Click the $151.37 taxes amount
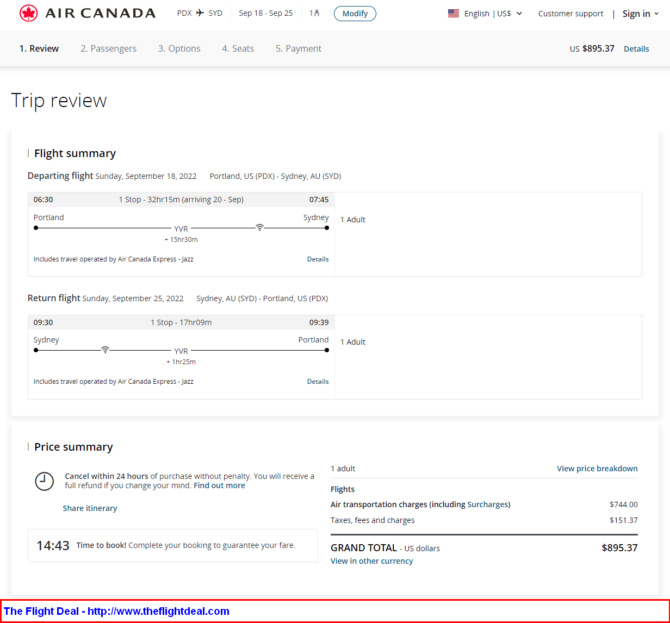 [x=623, y=520]
